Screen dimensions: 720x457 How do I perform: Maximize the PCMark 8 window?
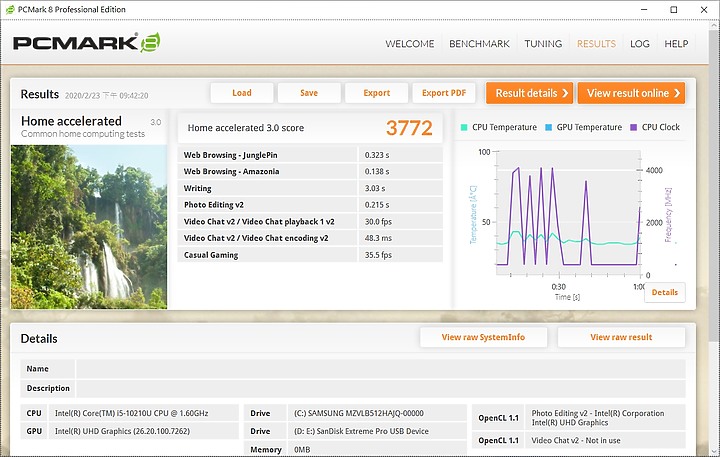tap(674, 10)
